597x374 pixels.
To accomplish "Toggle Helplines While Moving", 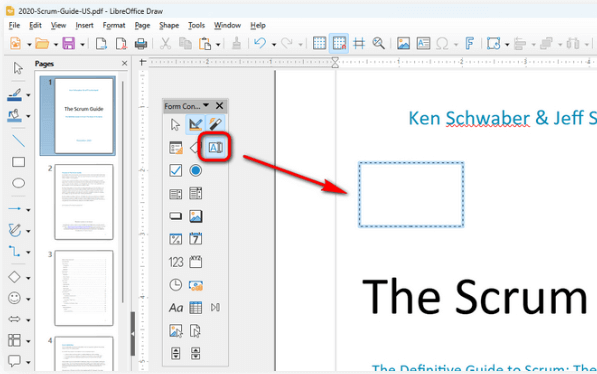I will (359, 43).
